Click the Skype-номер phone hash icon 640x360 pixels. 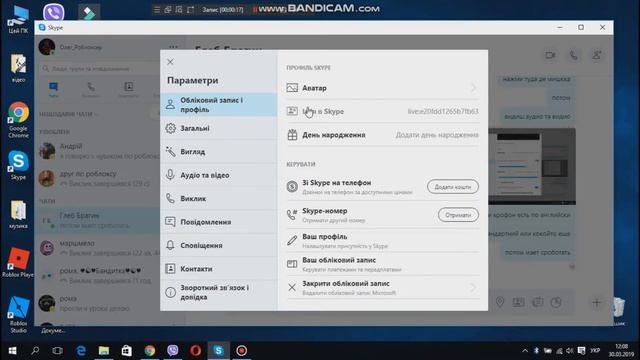tap(292, 215)
